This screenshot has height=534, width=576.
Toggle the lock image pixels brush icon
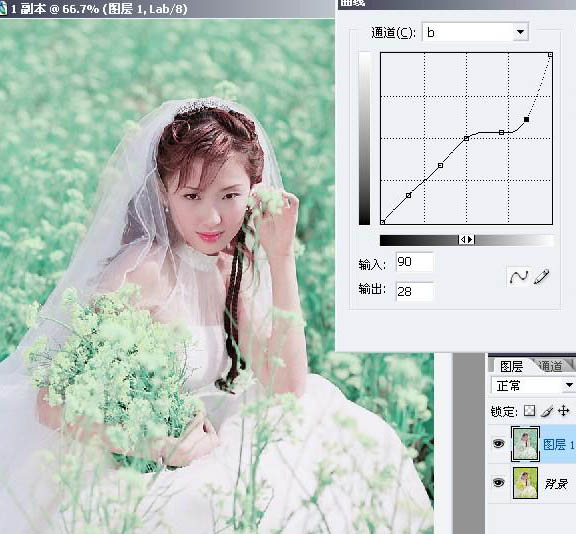coord(547,411)
